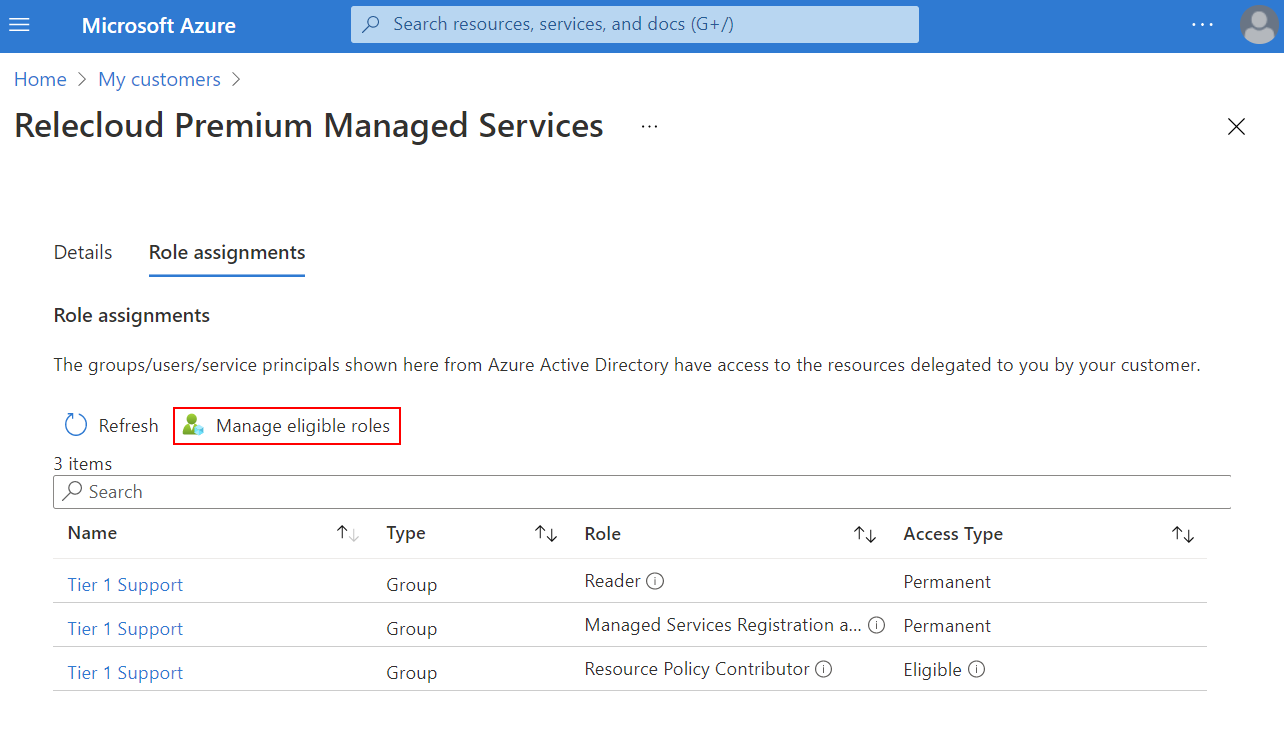Navigate to My customers breadcrumb
The height and width of the screenshot is (739, 1284).
(x=159, y=79)
